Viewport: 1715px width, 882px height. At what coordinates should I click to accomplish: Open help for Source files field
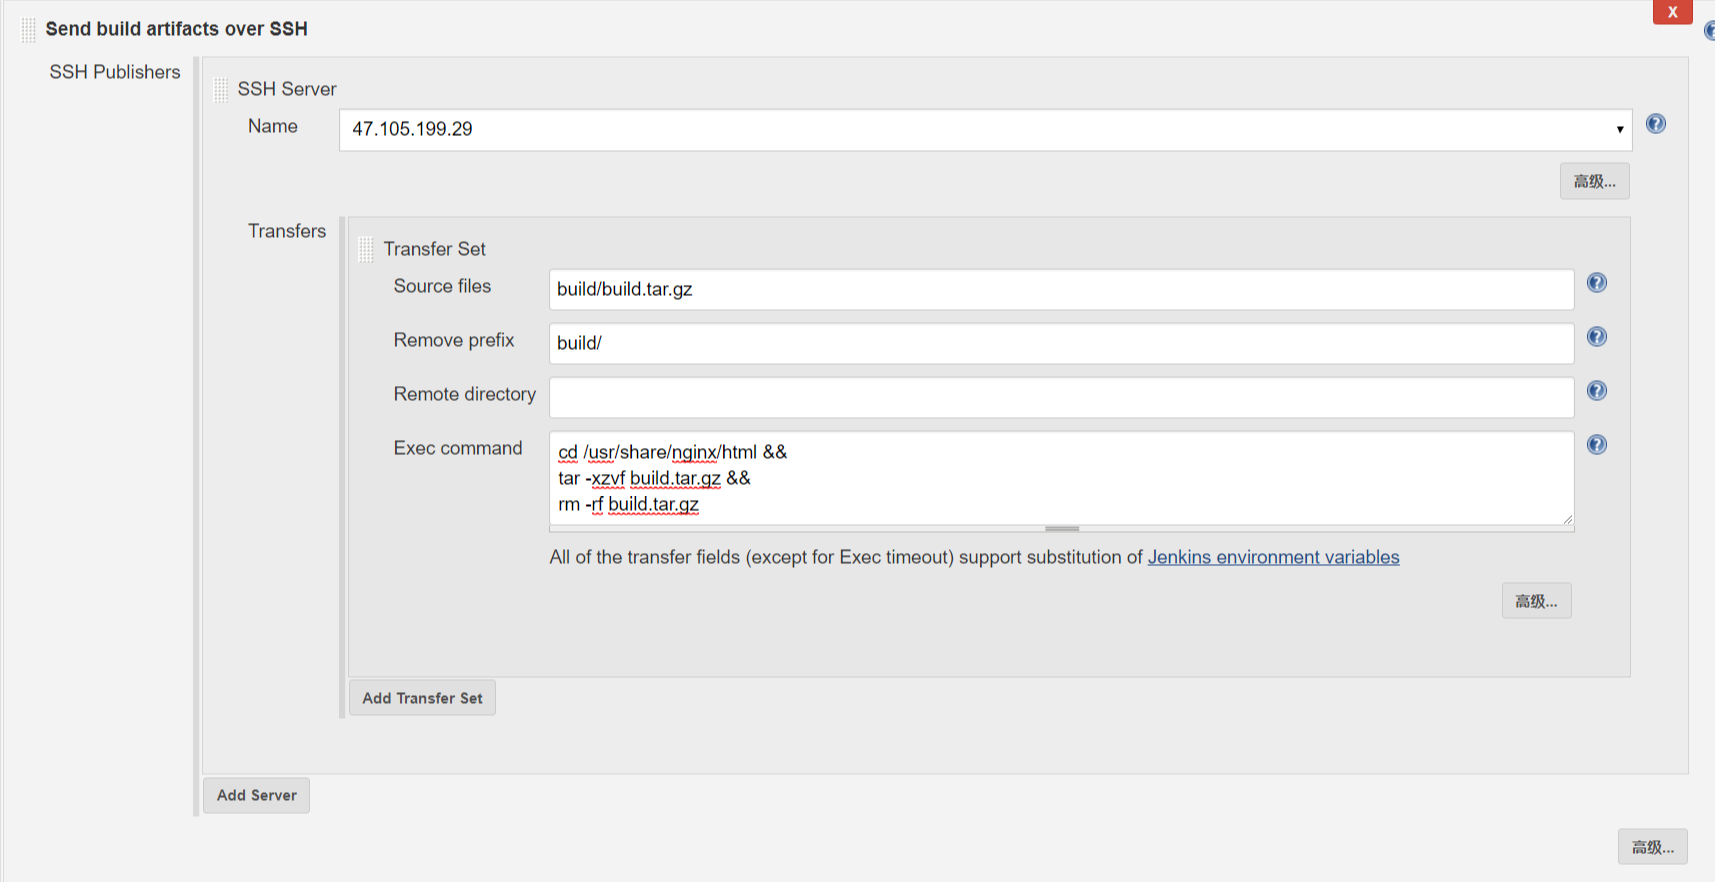coord(1597,283)
